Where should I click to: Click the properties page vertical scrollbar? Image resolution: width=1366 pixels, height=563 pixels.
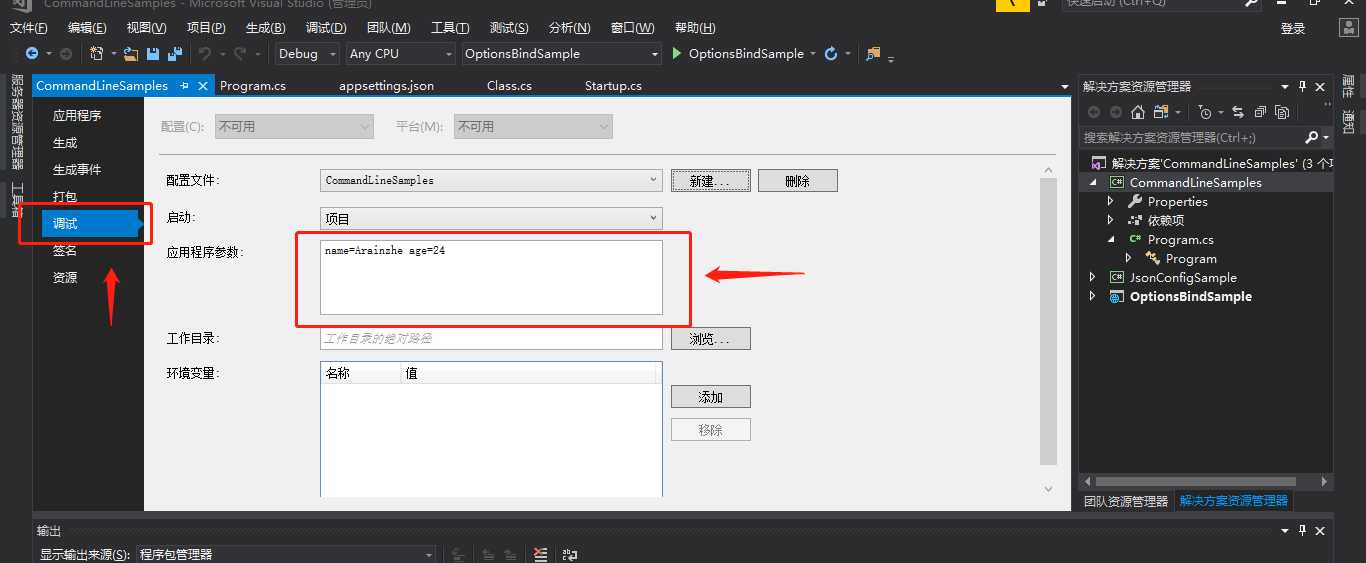(x=1048, y=322)
